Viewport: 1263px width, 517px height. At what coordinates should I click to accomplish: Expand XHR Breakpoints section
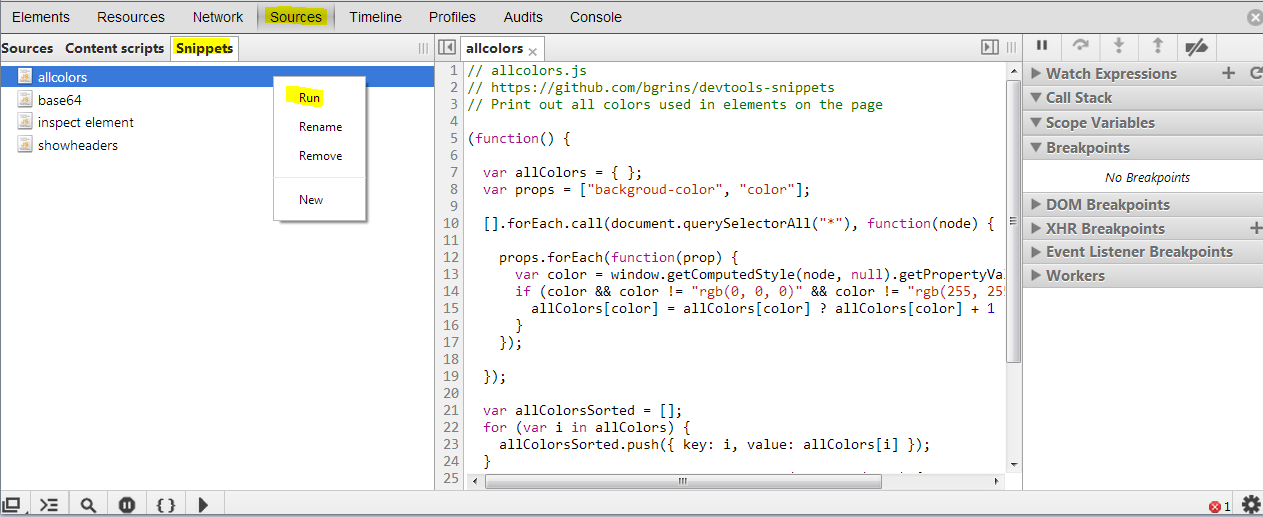coord(1036,228)
